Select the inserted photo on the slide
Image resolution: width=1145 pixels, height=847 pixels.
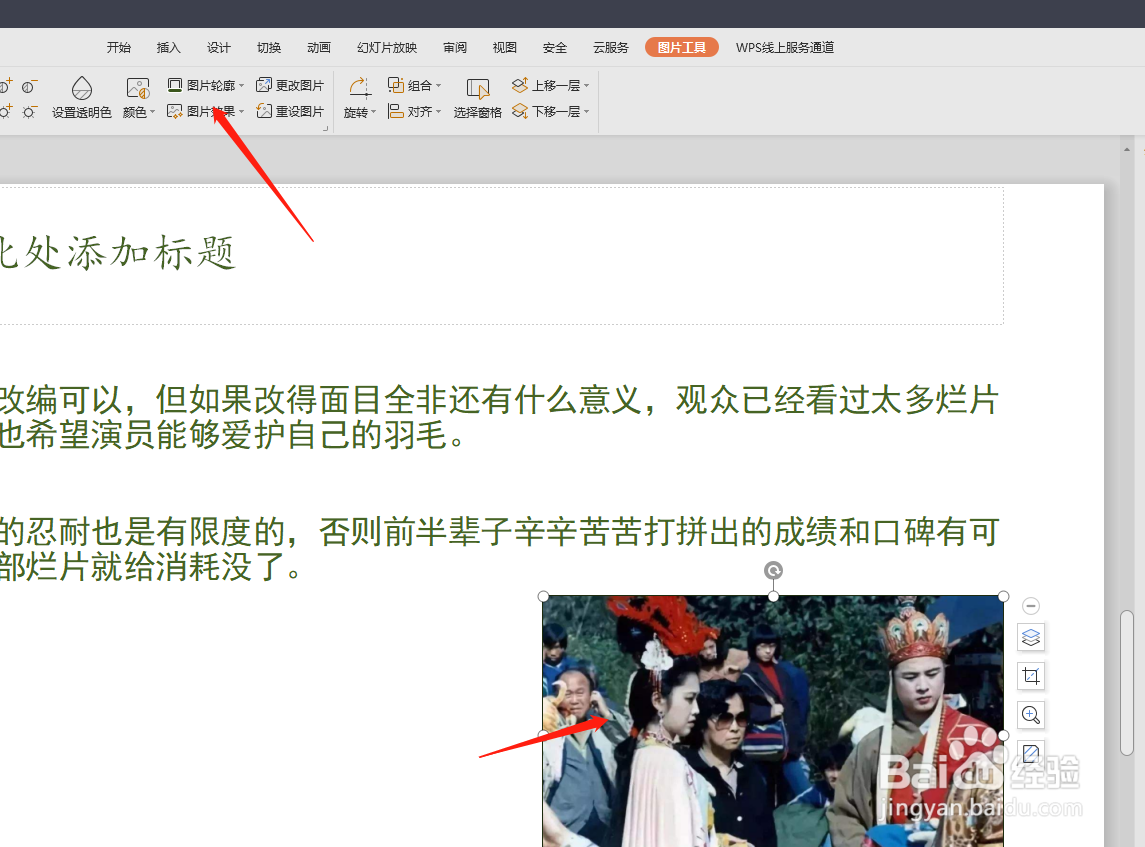coord(773,721)
